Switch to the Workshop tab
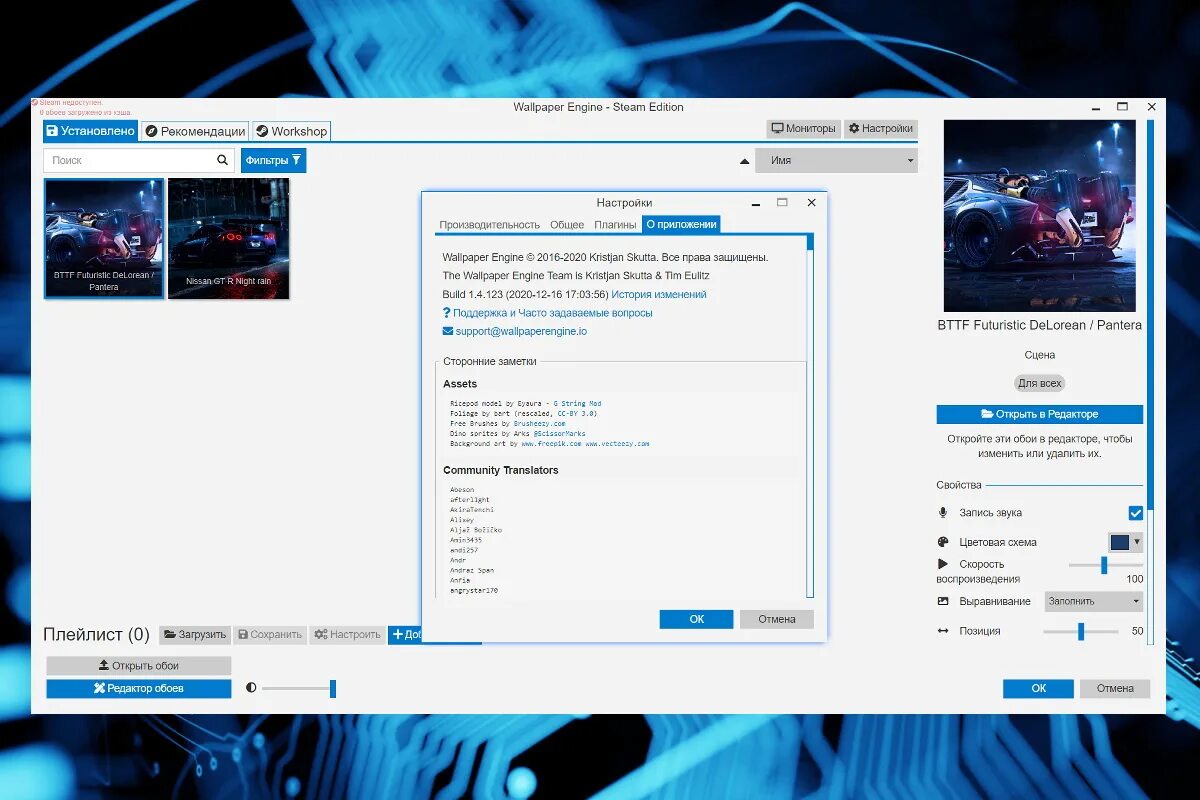1200x800 pixels. point(290,131)
